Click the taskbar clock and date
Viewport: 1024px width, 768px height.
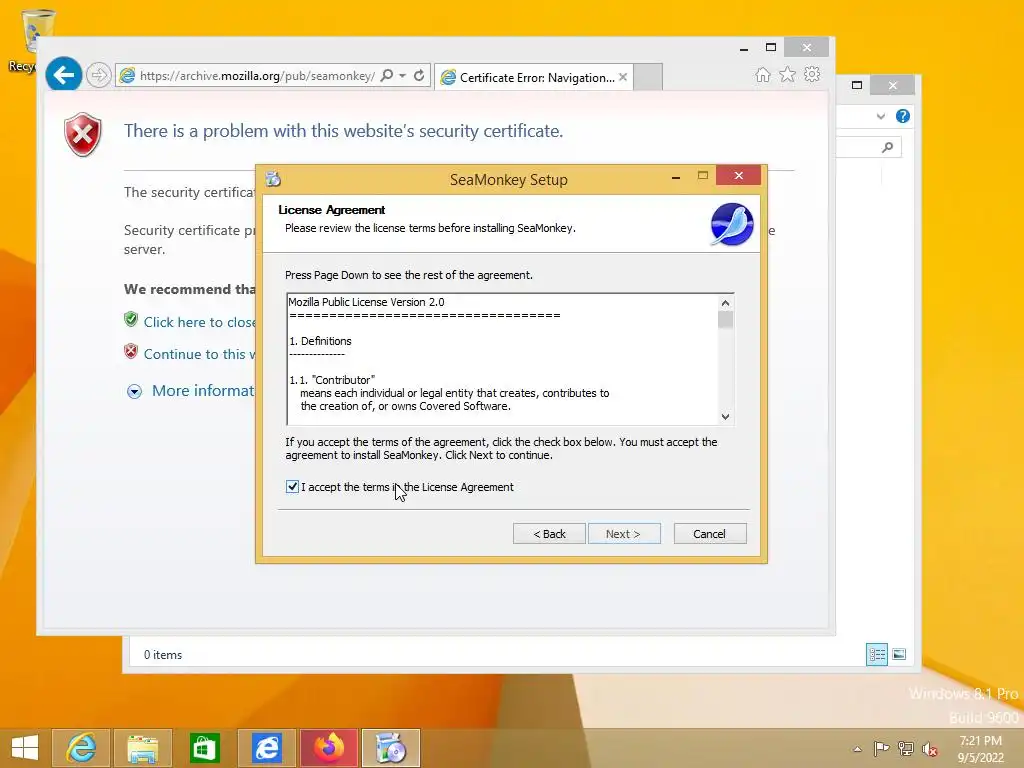(x=980, y=749)
